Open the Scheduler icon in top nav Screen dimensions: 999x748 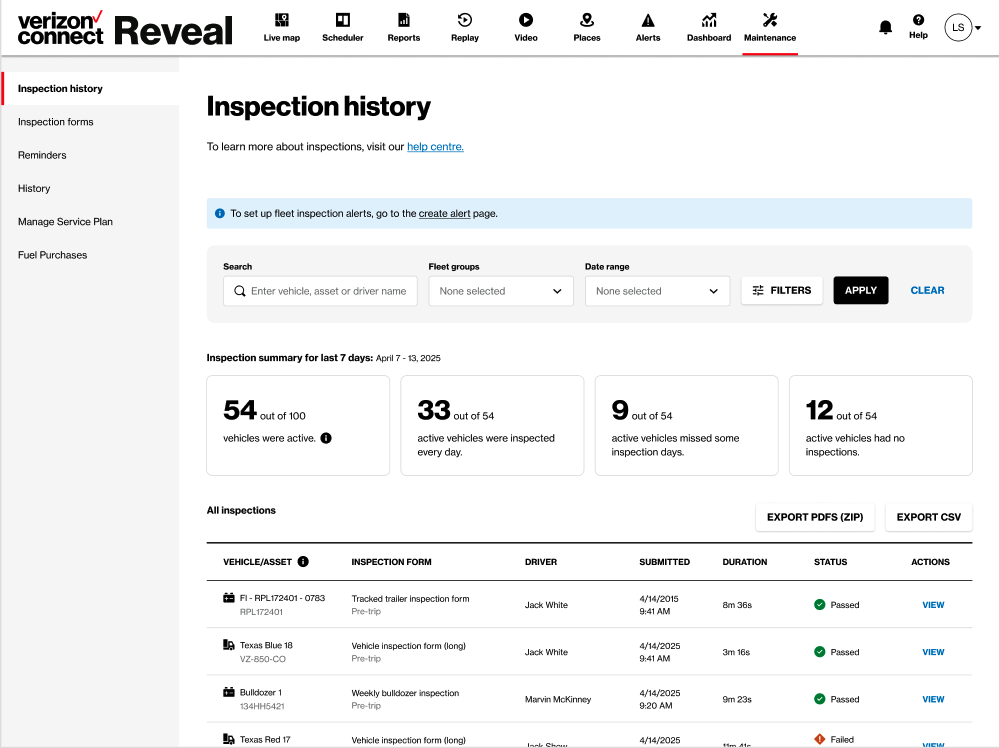[343, 20]
